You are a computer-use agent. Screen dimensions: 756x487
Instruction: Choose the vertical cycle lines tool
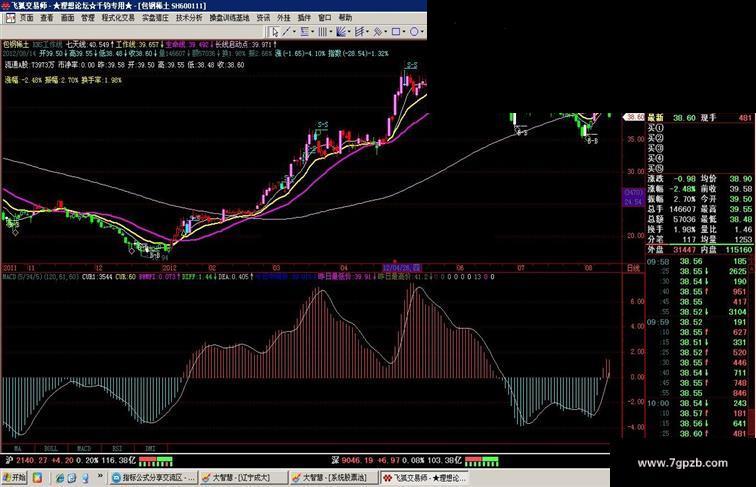click(x=323, y=32)
